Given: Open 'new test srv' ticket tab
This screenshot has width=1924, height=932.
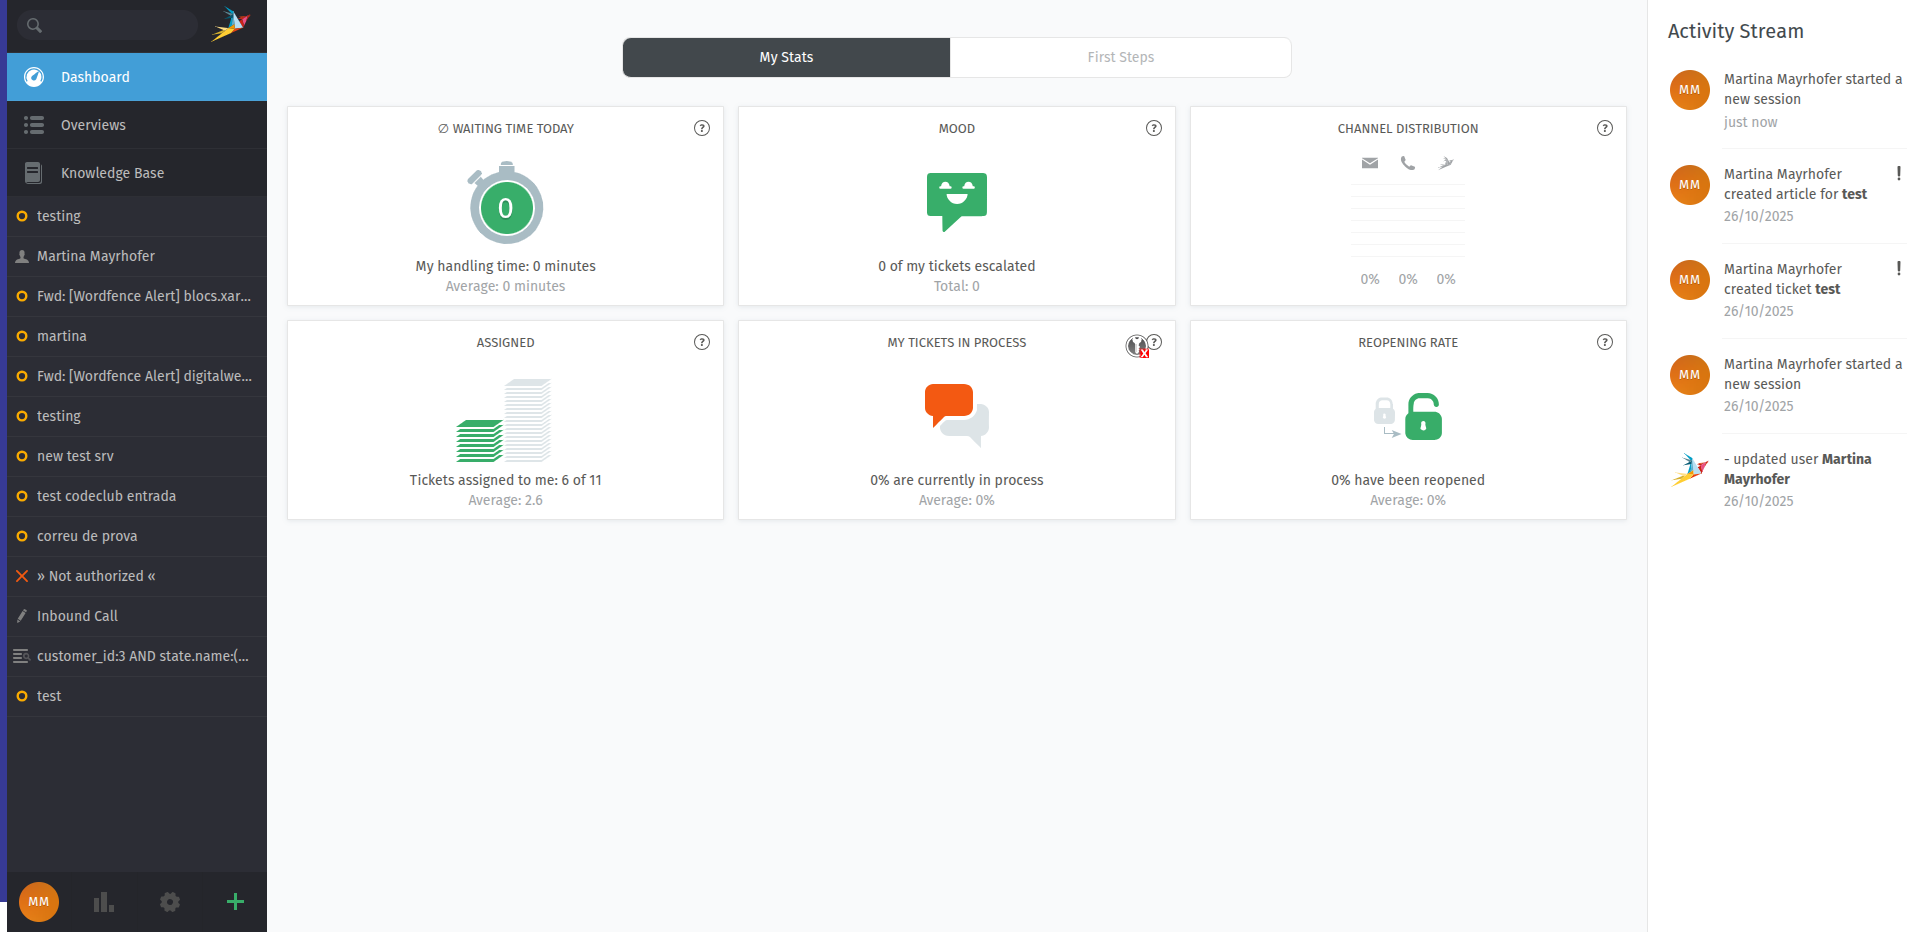Looking at the screenshot, I should (75, 456).
